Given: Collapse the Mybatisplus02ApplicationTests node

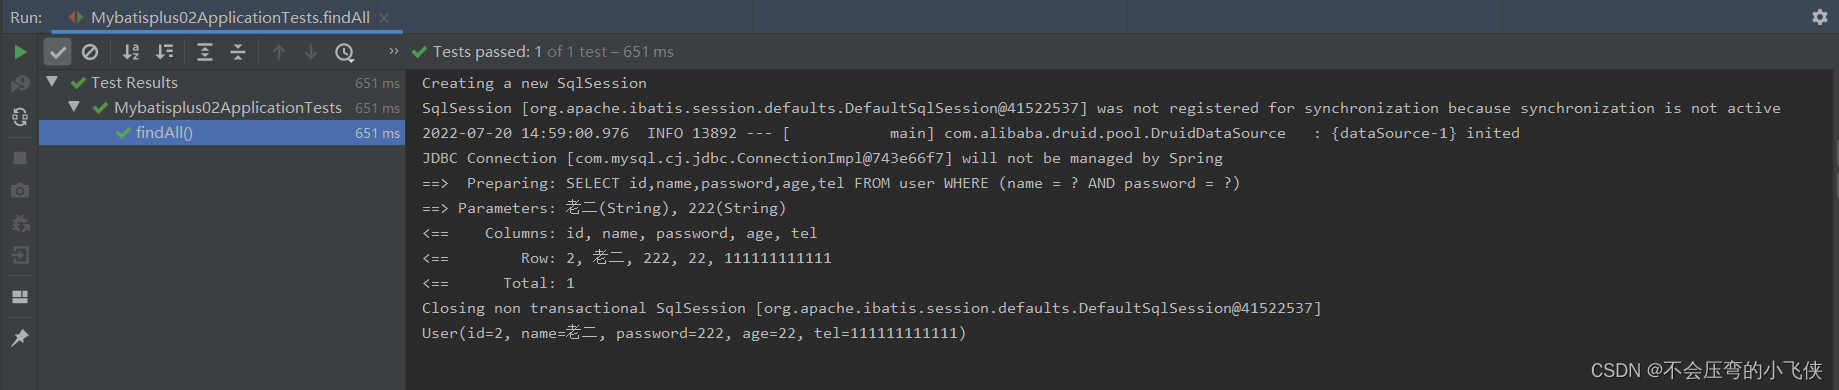Looking at the screenshot, I should 74,107.
